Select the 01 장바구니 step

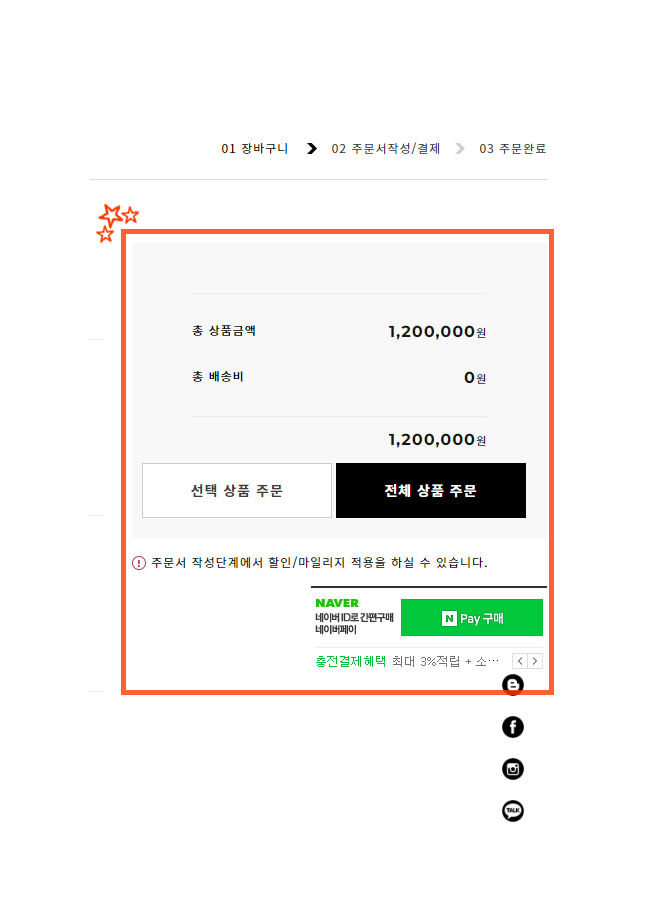pyautogui.click(x=255, y=149)
